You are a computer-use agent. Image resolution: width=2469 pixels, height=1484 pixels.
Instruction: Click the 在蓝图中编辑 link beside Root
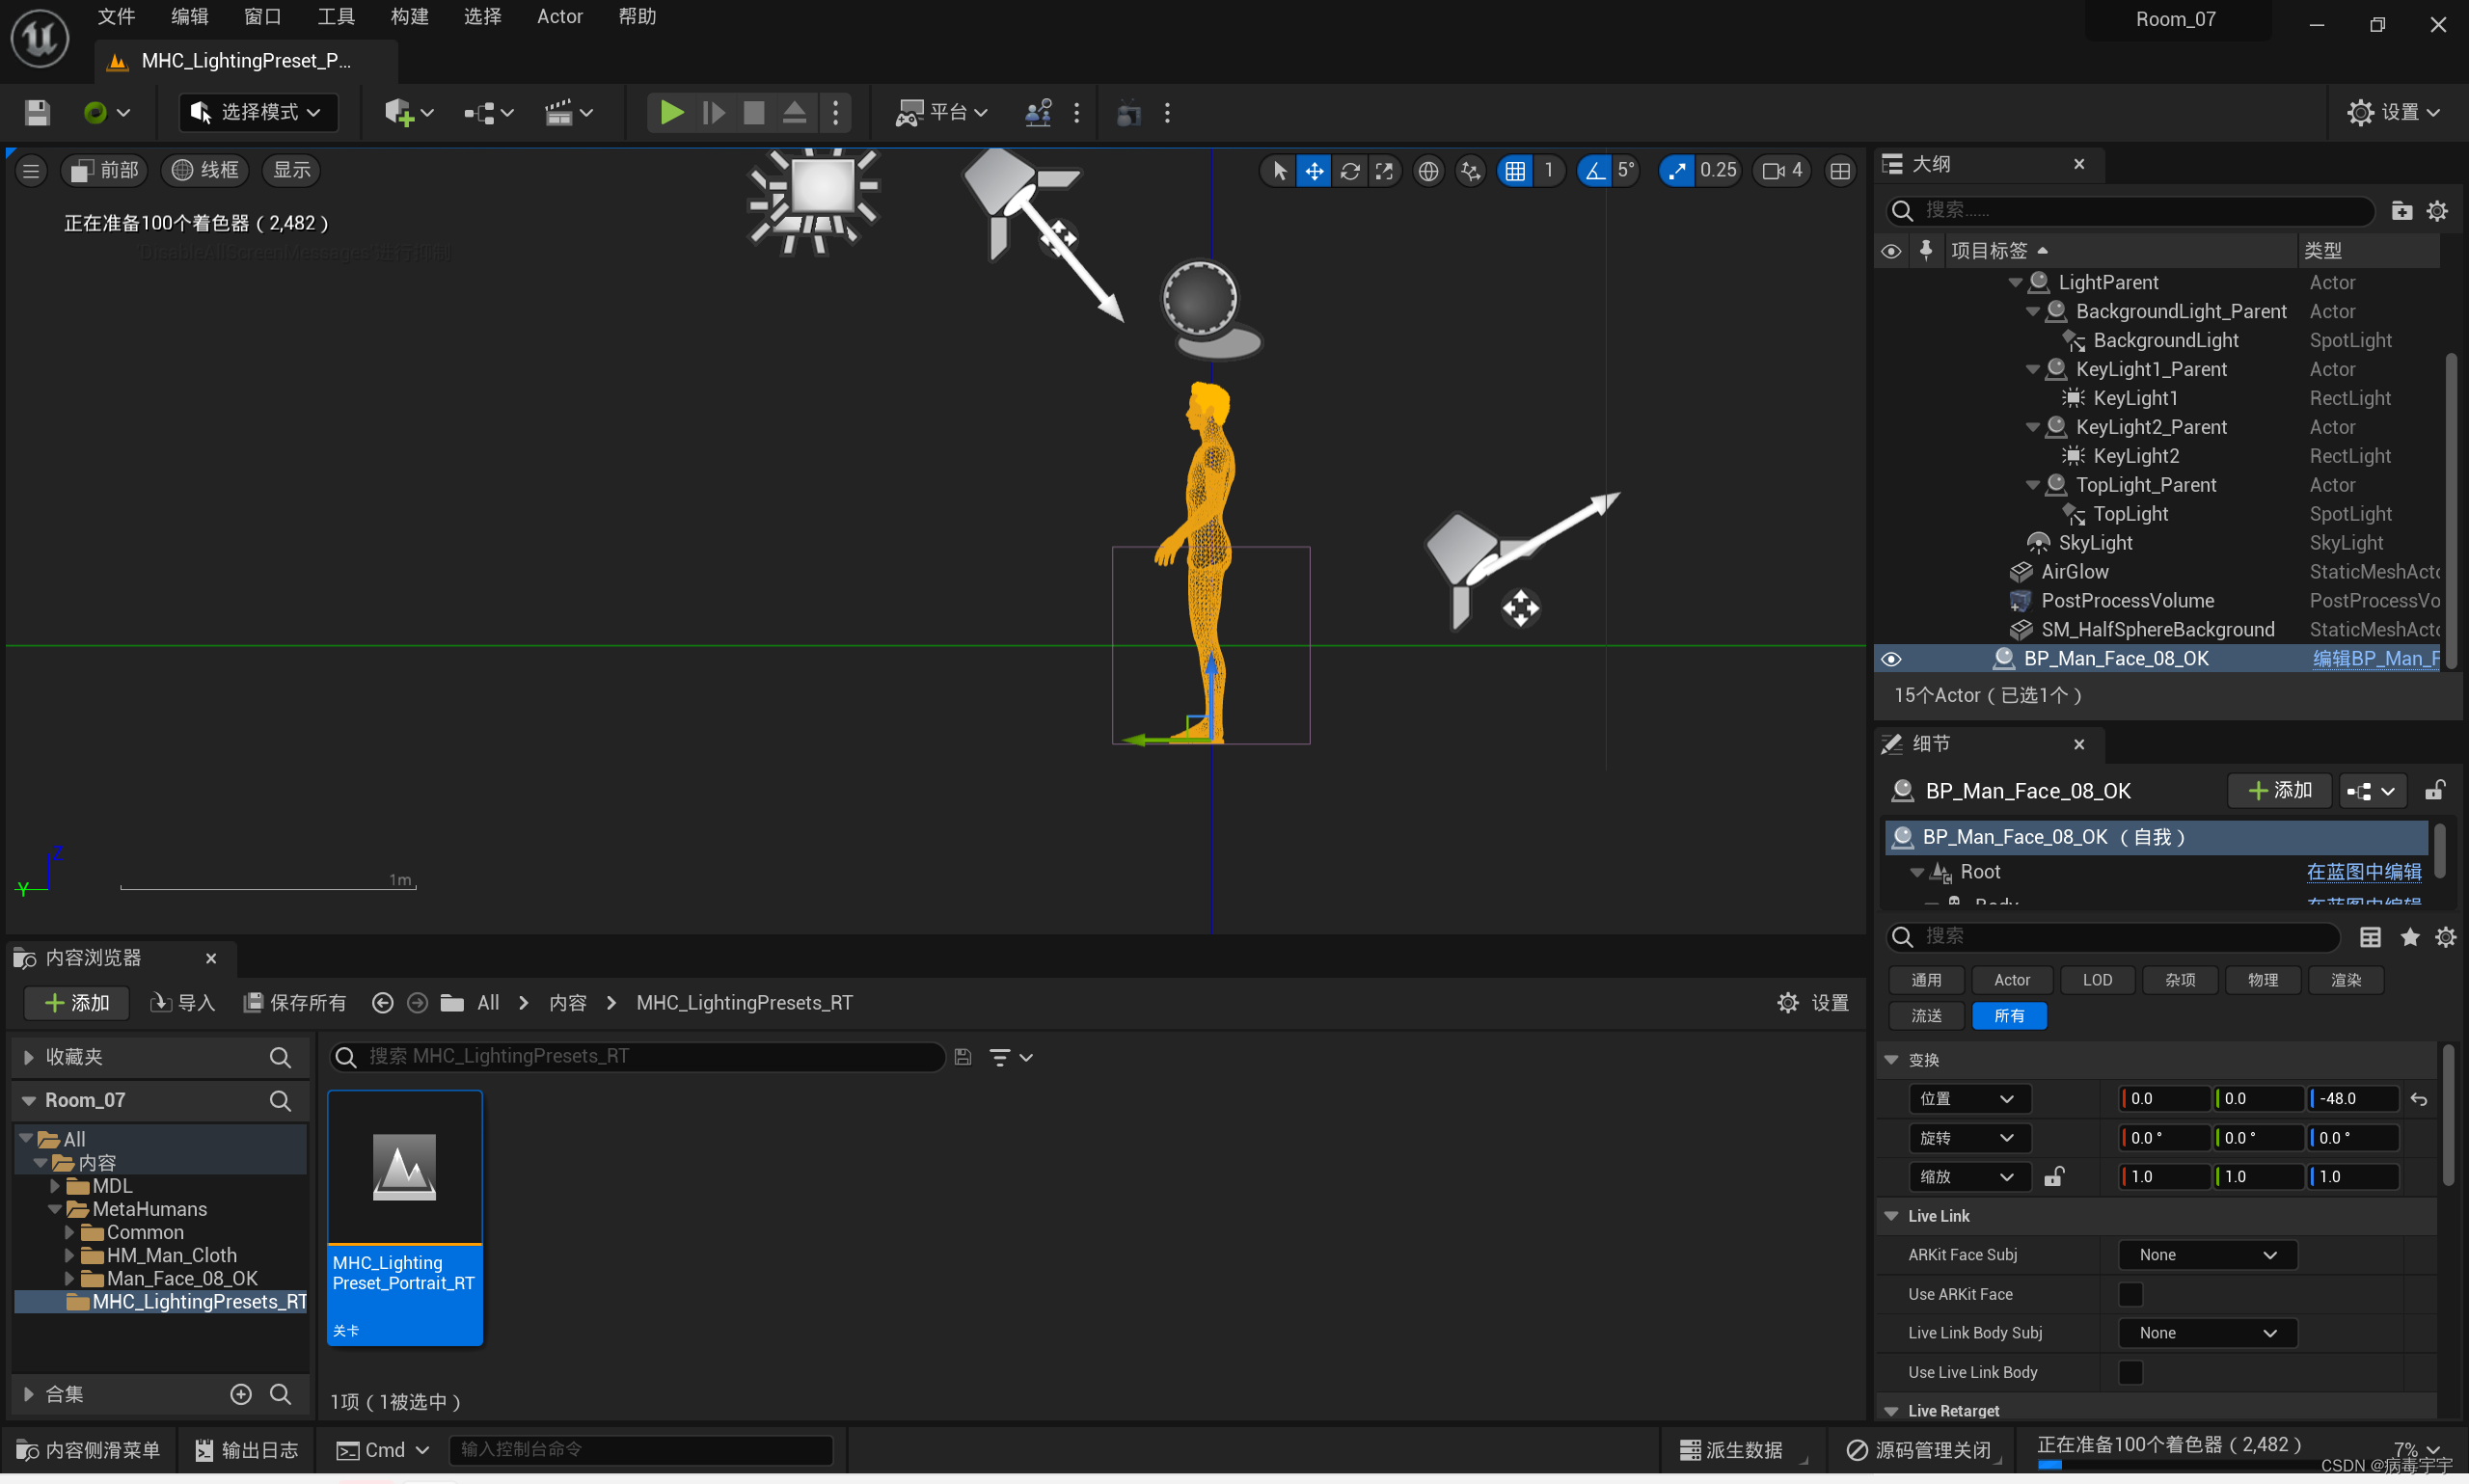[x=2362, y=872]
